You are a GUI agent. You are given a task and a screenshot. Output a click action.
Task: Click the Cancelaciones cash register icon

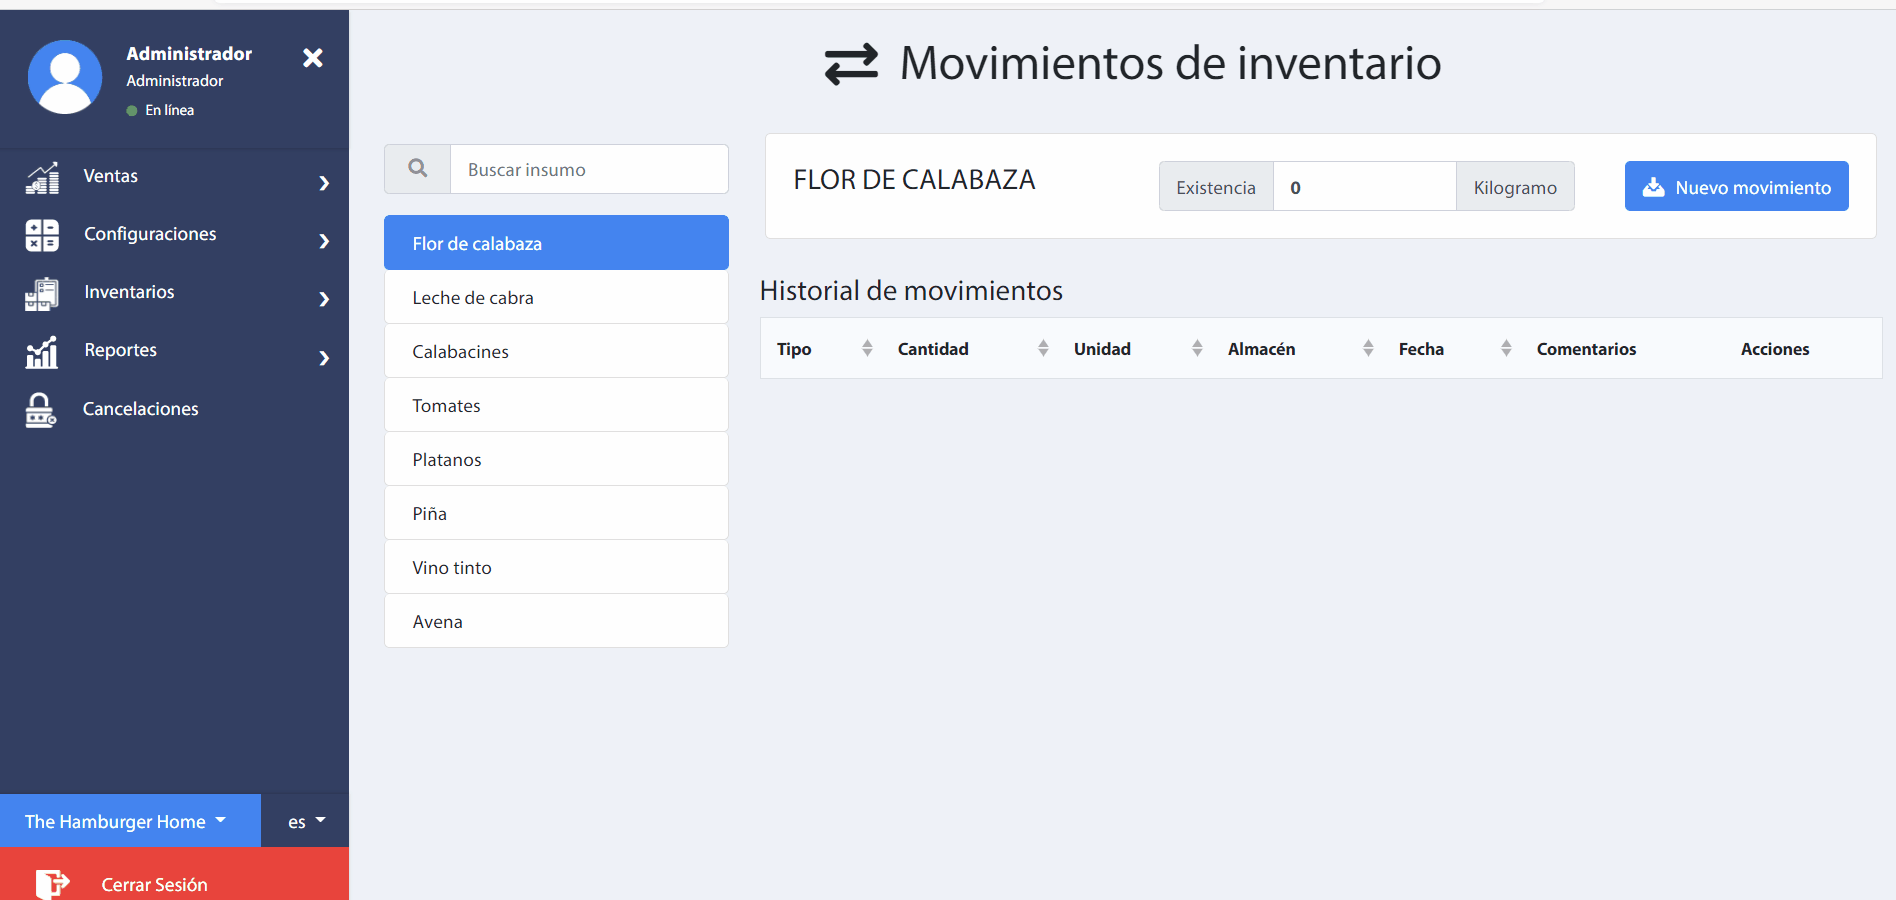pos(41,410)
